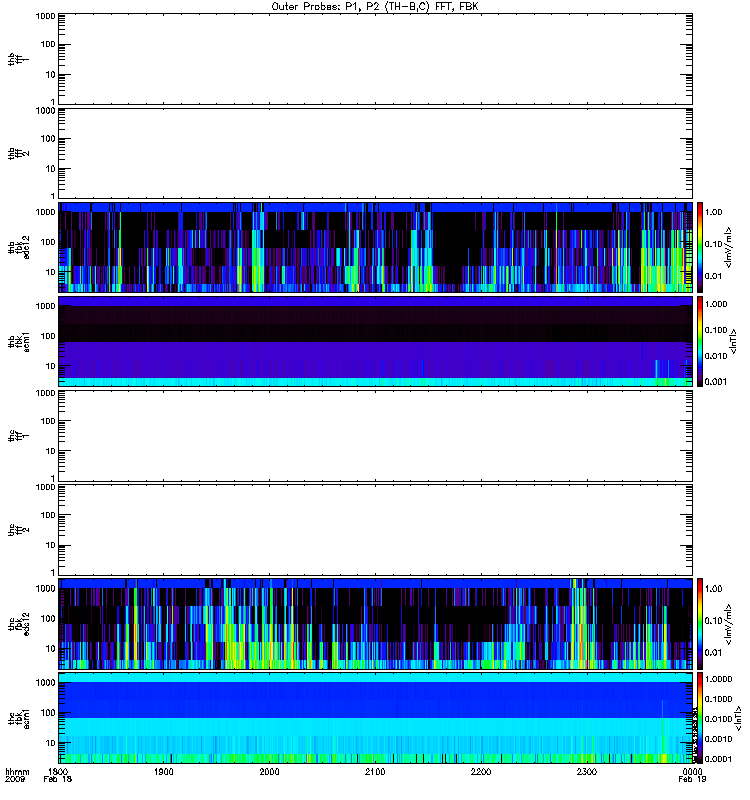Click the color bar of the thc fbk edc12 panel

[700, 623]
